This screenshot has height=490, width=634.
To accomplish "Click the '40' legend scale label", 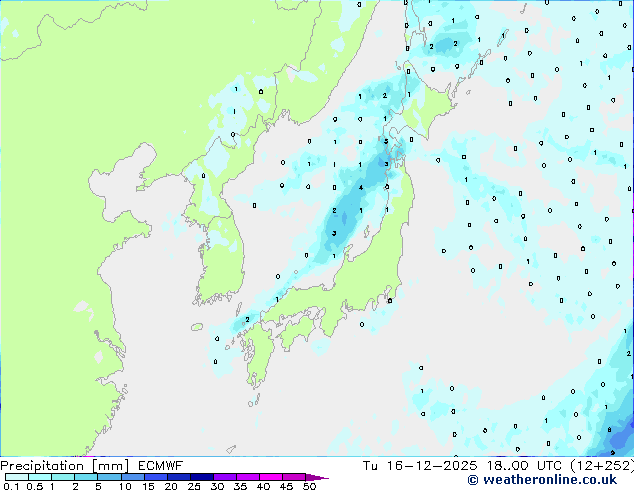I will click(x=263, y=486).
